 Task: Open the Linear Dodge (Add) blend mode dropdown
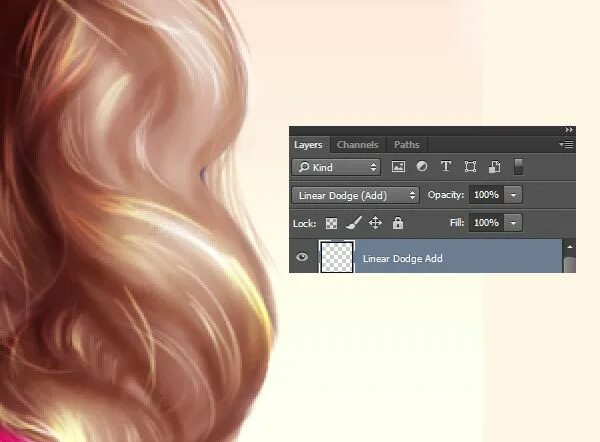coord(355,195)
